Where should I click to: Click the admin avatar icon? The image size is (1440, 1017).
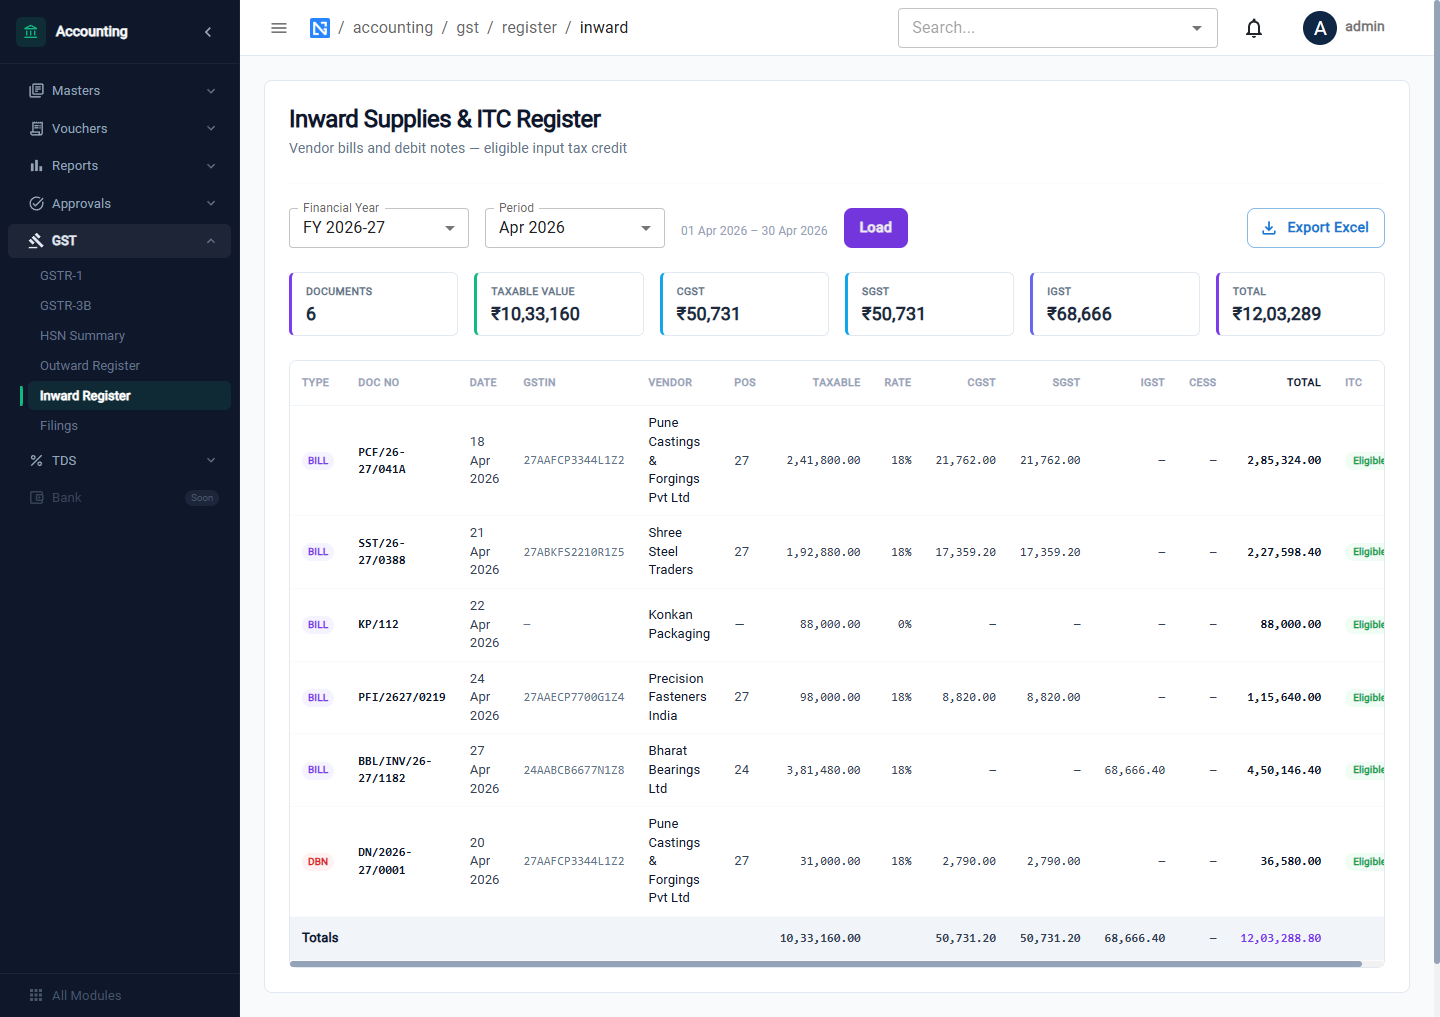(1319, 28)
